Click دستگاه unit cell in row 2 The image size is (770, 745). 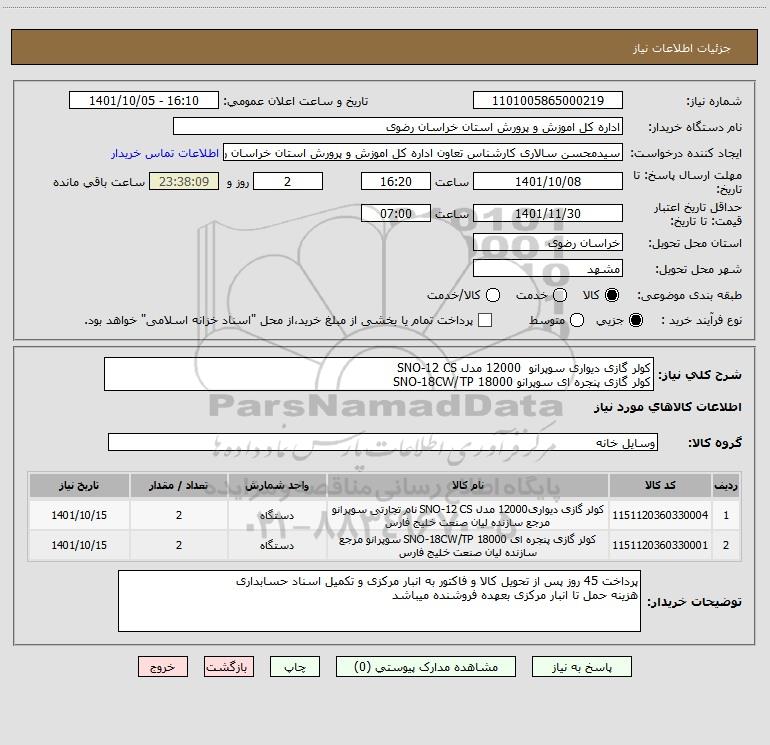277,545
